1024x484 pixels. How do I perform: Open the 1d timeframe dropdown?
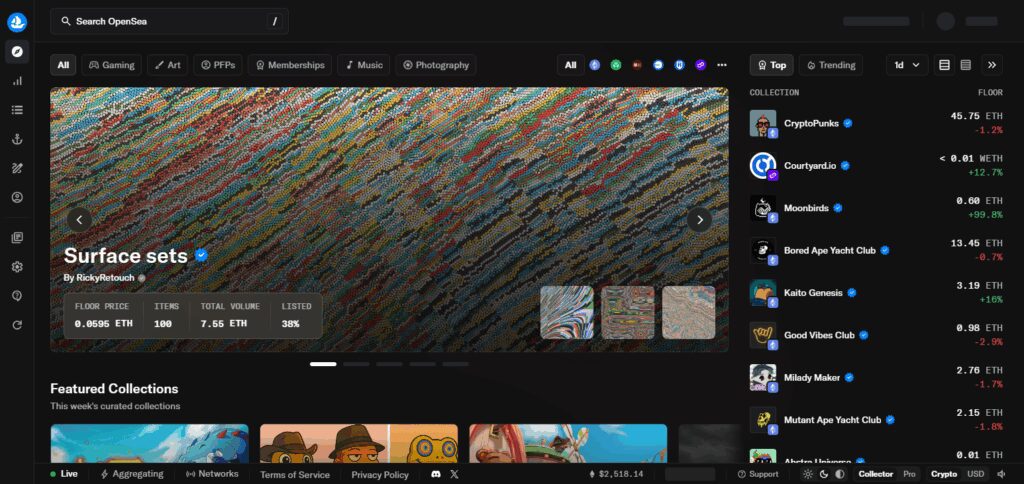point(907,65)
